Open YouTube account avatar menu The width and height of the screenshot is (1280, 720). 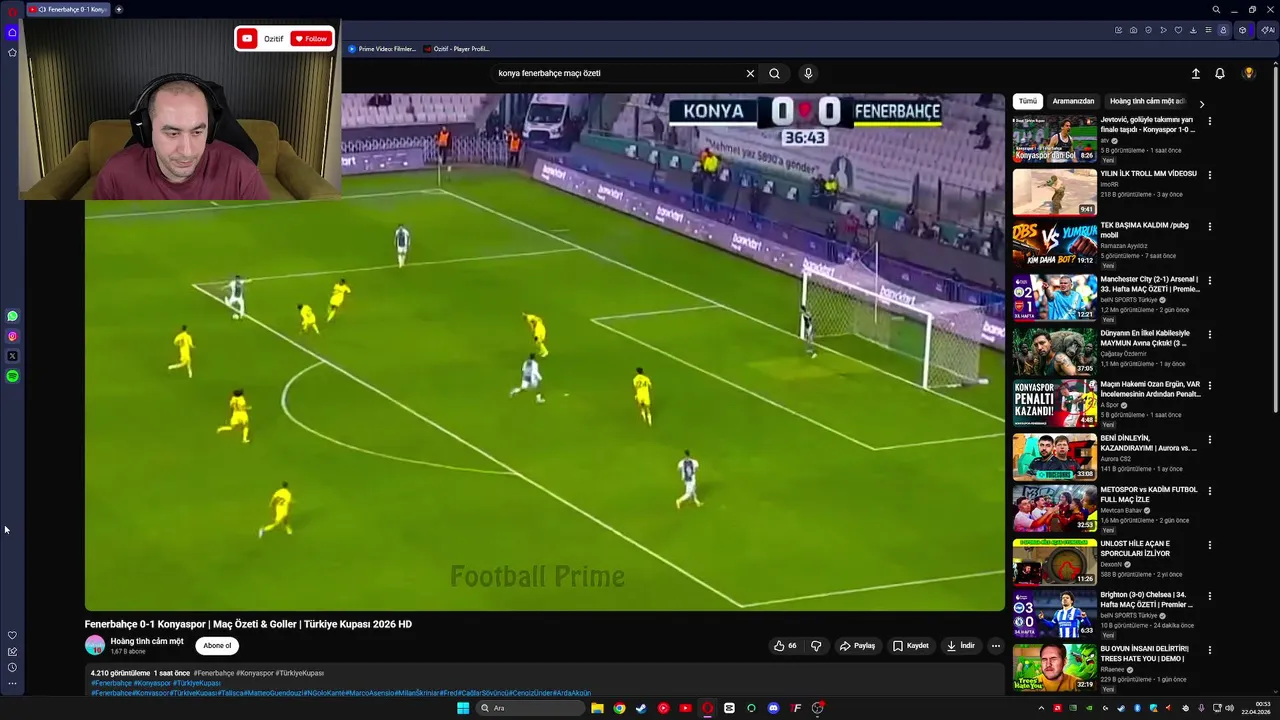click(x=1249, y=73)
